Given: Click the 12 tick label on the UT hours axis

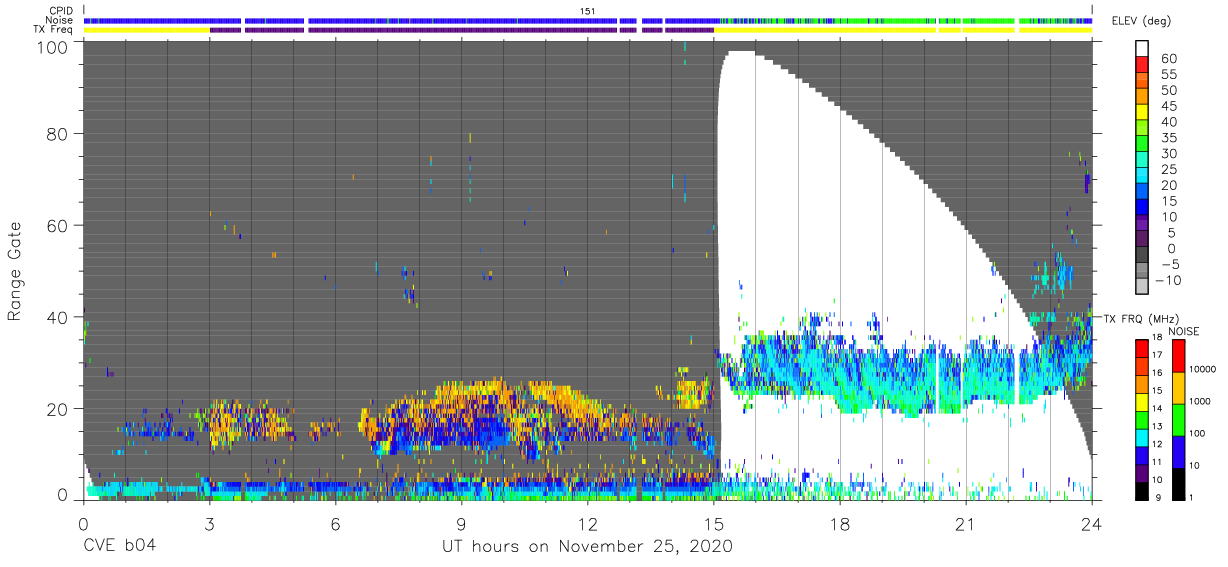Looking at the screenshot, I should click(x=588, y=524).
